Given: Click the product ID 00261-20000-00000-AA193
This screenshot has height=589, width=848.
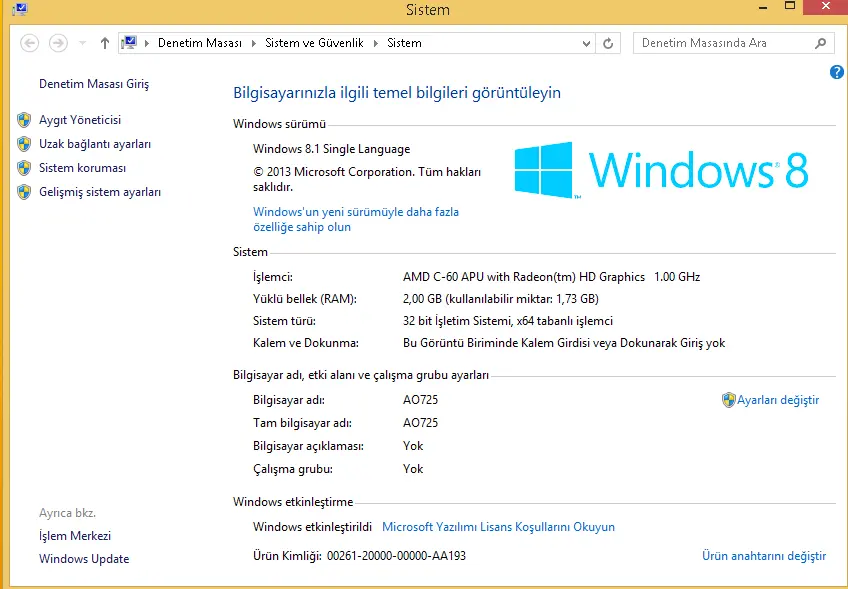Looking at the screenshot, I should (x=396, y=555).
